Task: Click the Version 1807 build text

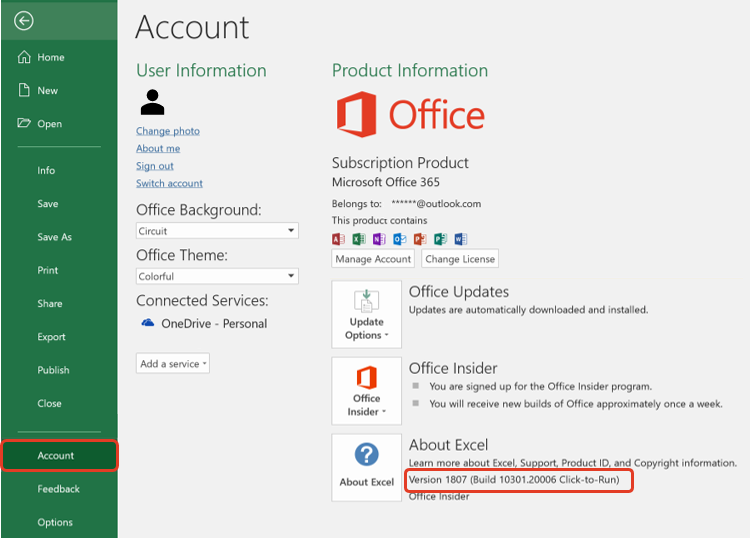Action: [514, 480]
